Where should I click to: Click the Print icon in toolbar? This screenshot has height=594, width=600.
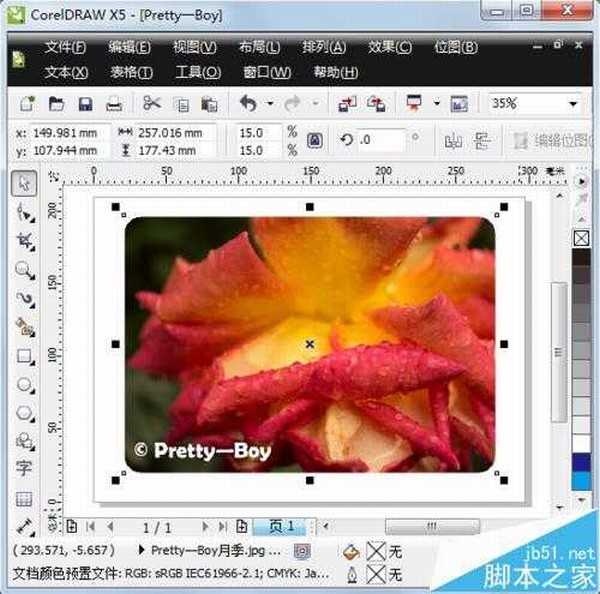coord(114,104)
